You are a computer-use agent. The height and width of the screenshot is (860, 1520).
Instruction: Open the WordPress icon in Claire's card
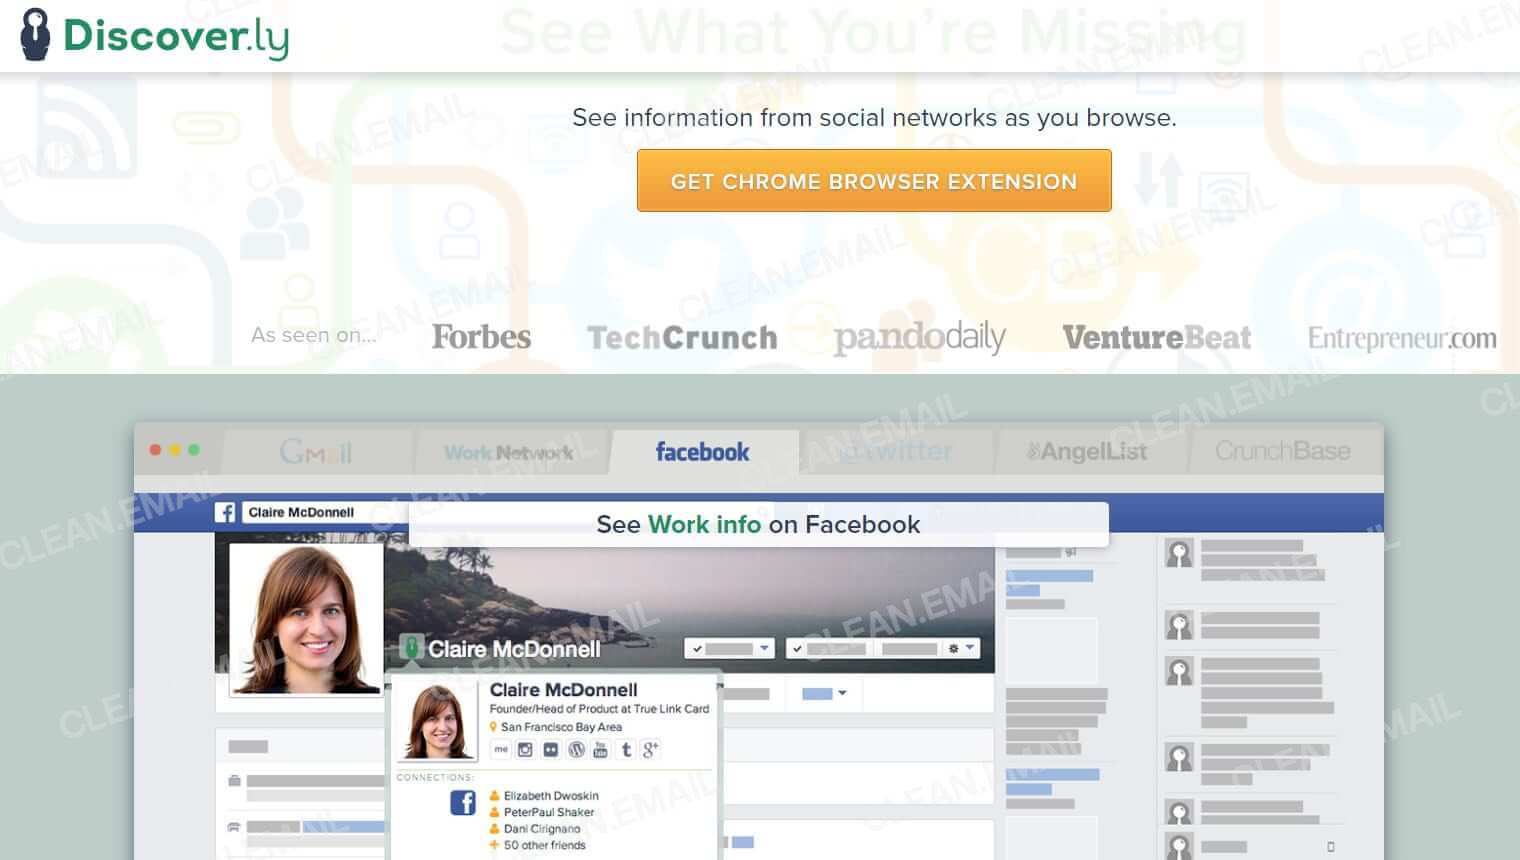tap(576, 749)
